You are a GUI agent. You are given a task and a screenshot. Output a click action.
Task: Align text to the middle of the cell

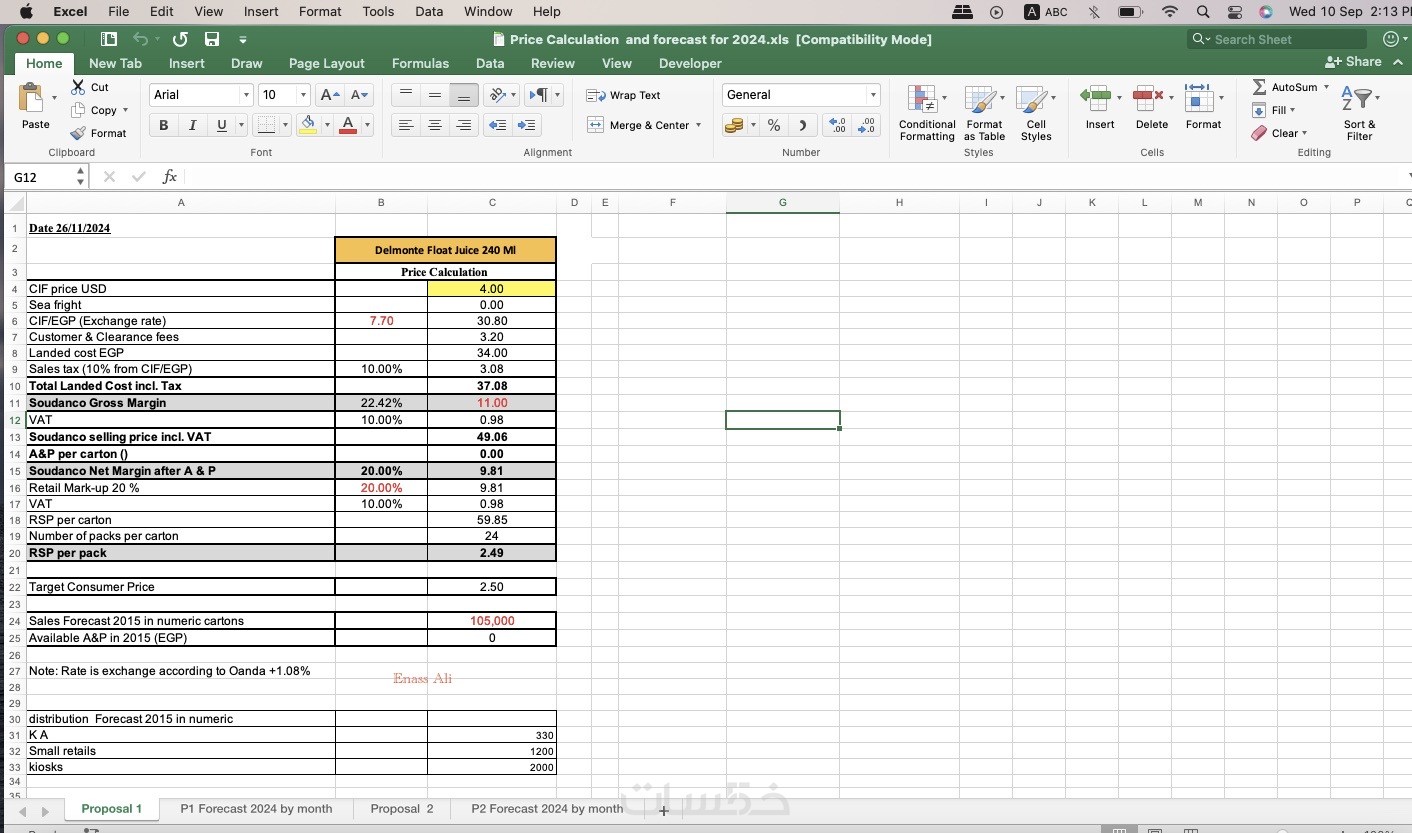click(434, 95)
